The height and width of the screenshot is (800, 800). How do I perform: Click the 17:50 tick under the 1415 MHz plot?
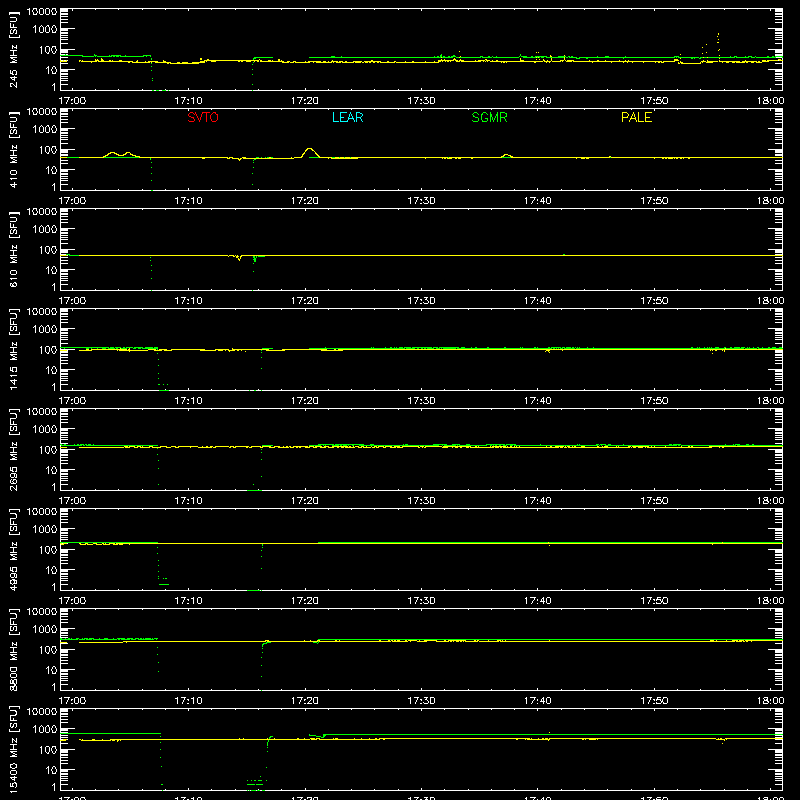coord(654,401)
